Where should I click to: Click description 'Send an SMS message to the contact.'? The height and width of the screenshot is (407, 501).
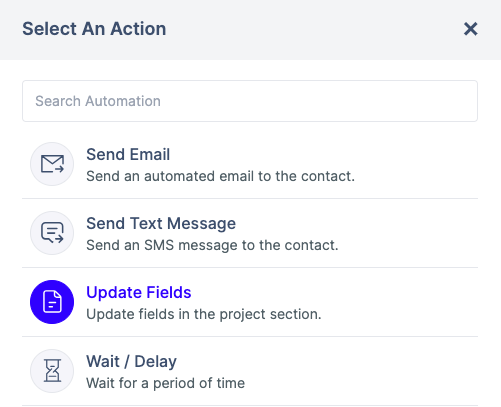[212, 245]
